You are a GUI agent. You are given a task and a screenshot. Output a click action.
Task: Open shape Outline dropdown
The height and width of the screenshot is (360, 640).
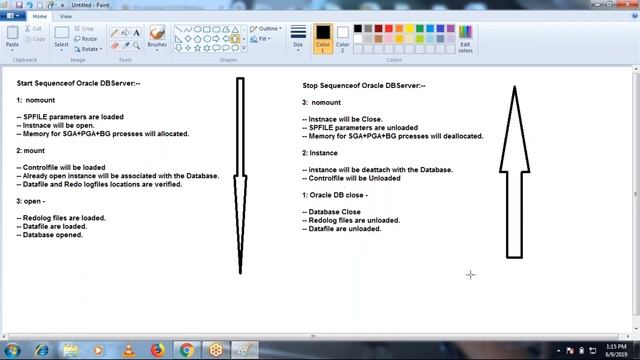click(266, 29)
